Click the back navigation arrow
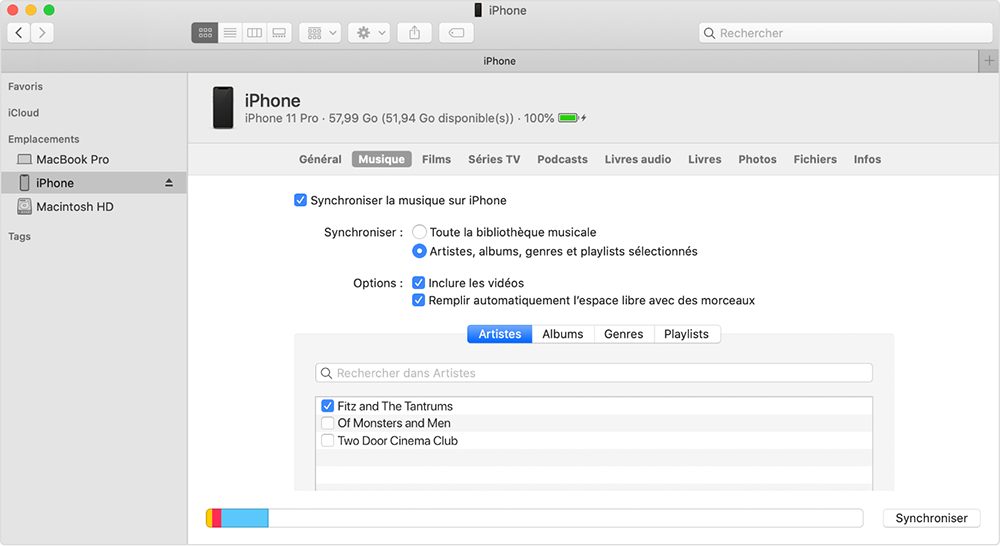The height and width of the screenshot is (546, 1000). click(19, 33)
